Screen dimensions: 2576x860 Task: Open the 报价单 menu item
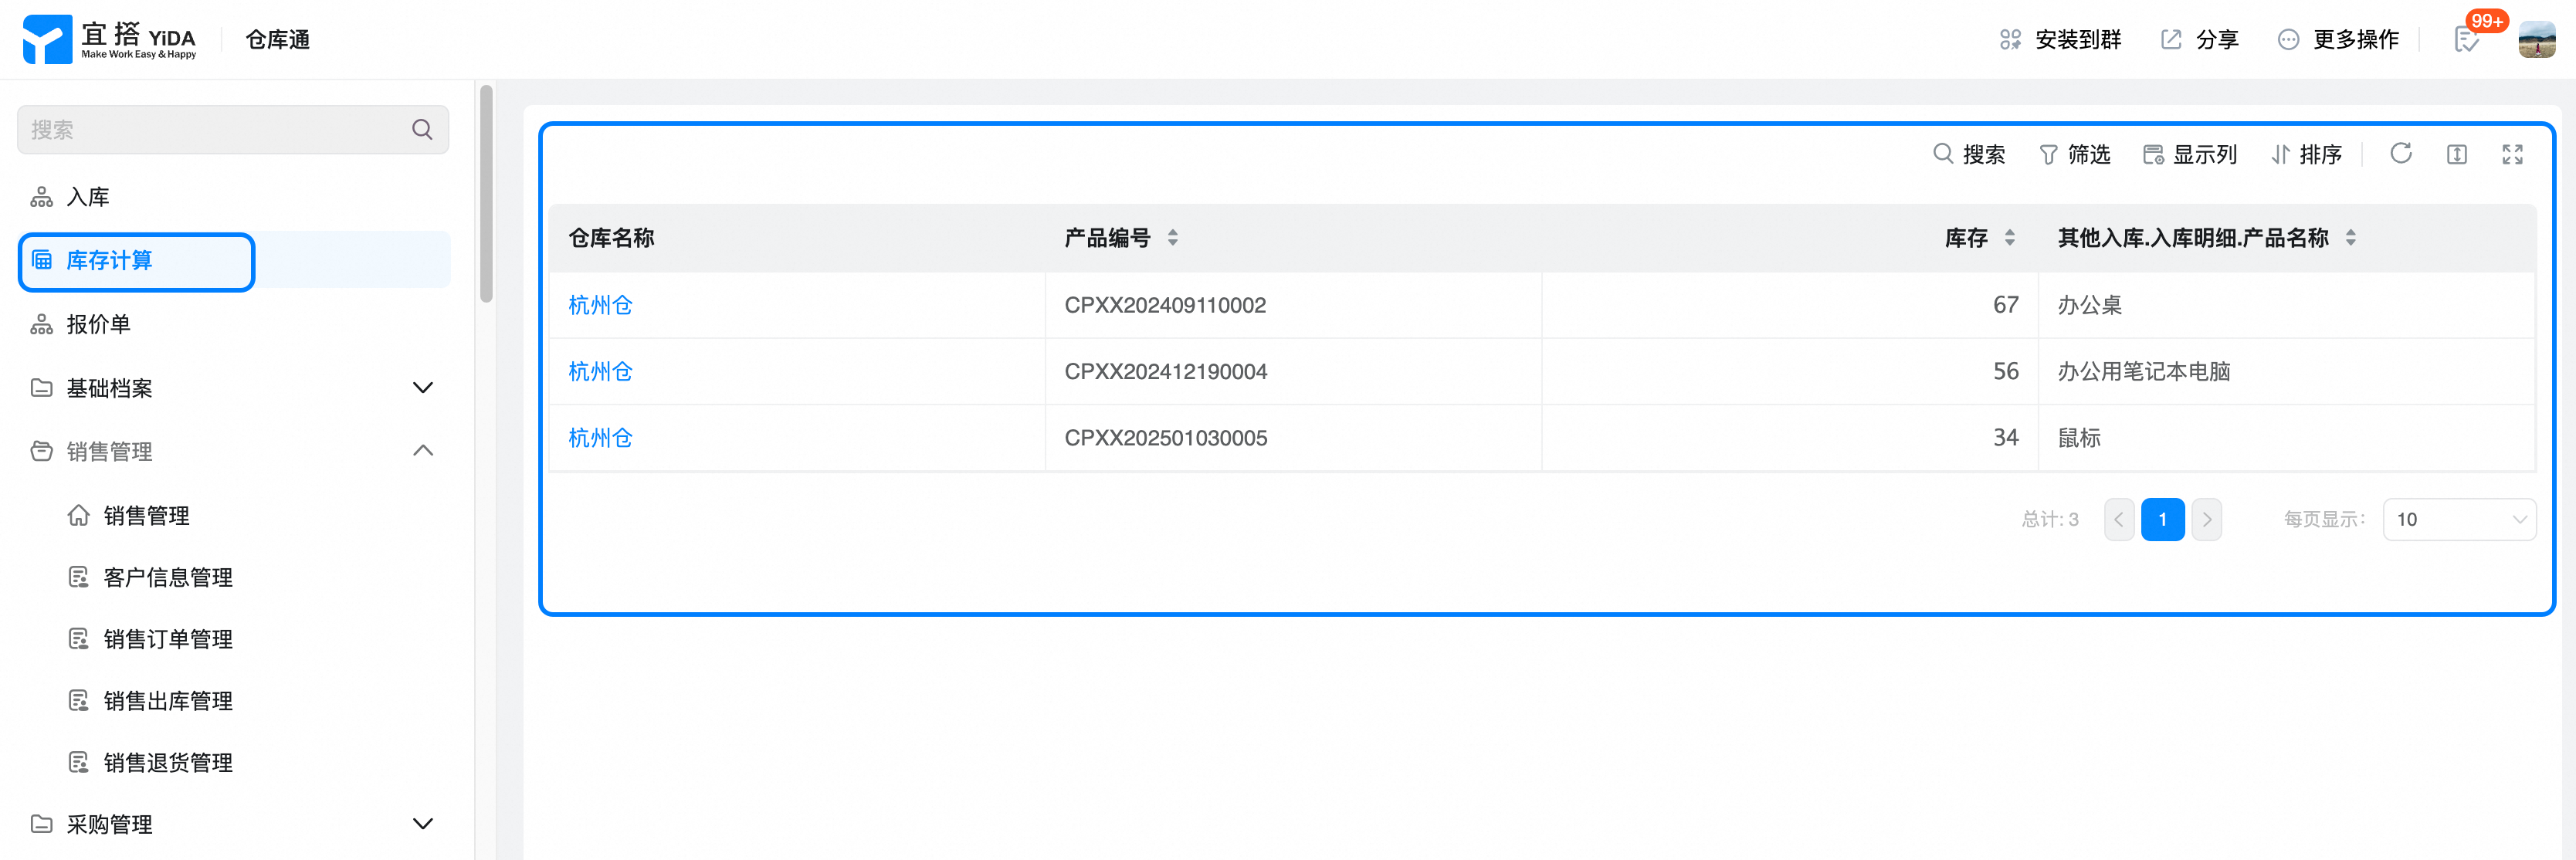[98, 324]
